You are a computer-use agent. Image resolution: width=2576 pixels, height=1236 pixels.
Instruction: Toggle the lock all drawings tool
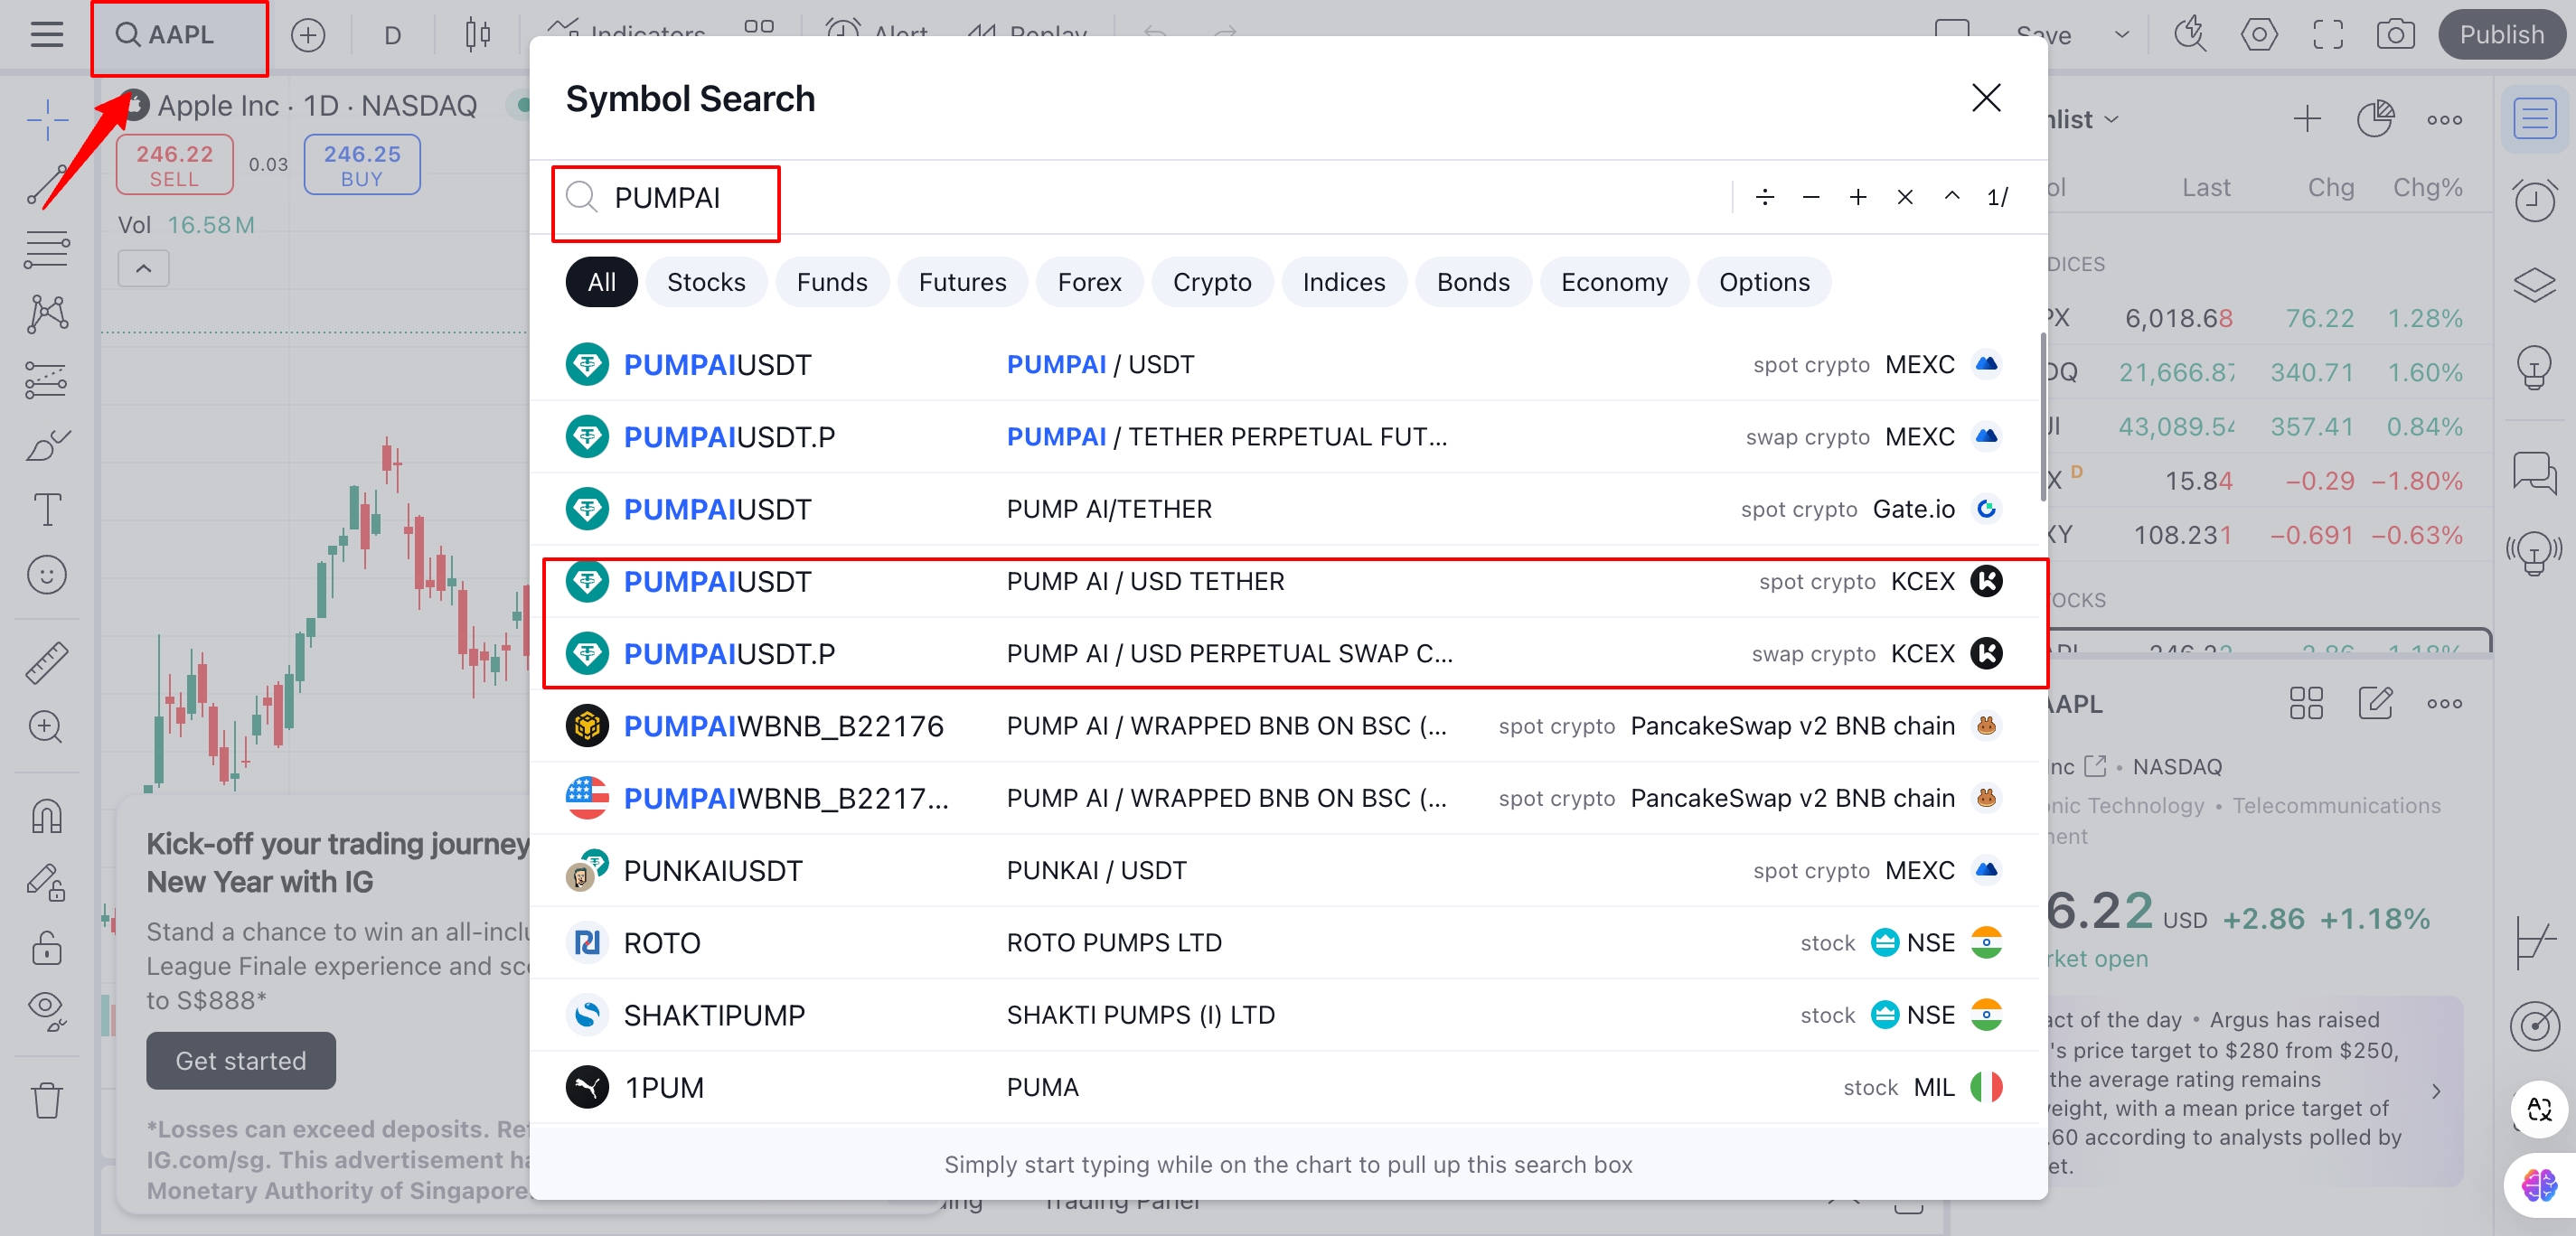[47, 946]
